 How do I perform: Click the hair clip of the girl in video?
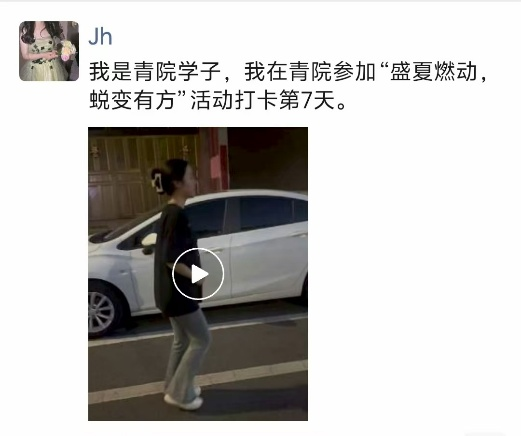[158, 181]
